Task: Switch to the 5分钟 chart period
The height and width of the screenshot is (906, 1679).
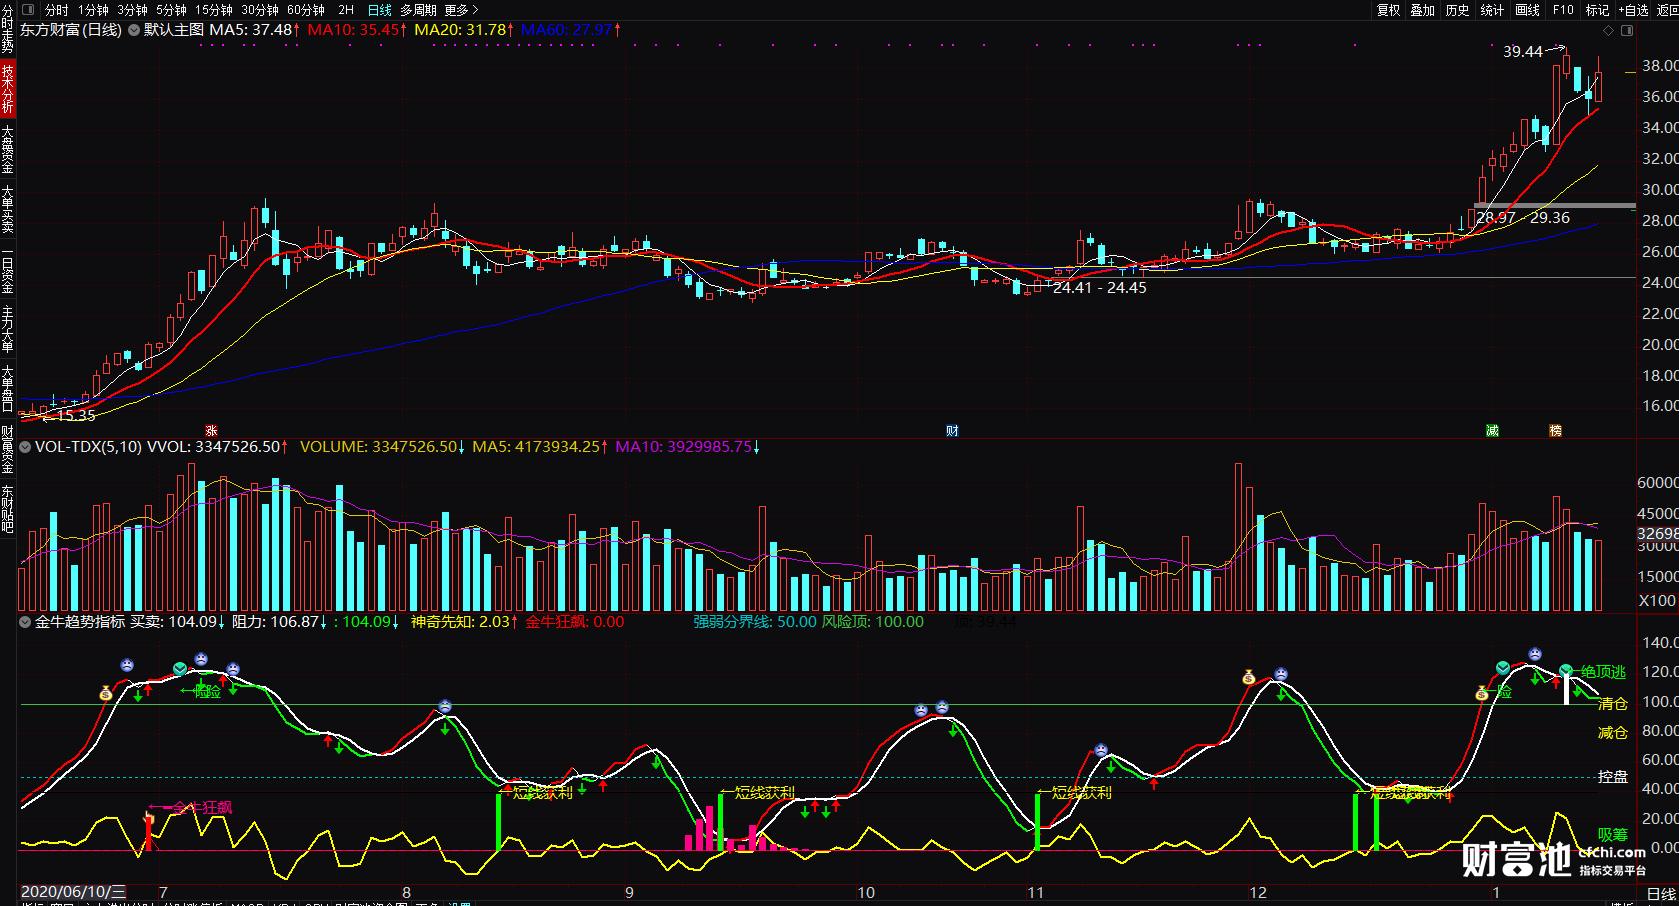Action: [171, 10]
